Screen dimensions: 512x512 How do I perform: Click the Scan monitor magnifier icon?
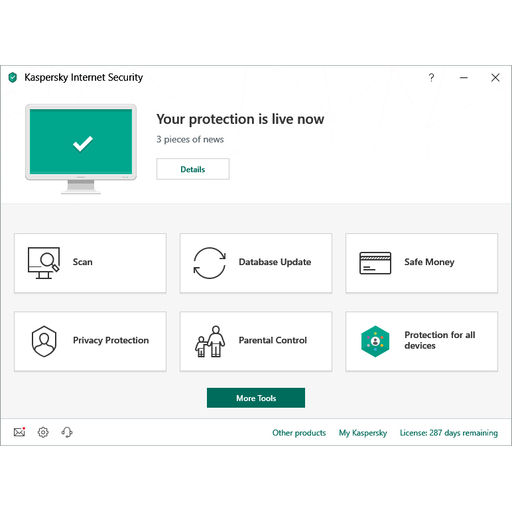pyautogui.click(x=44, y=263)
